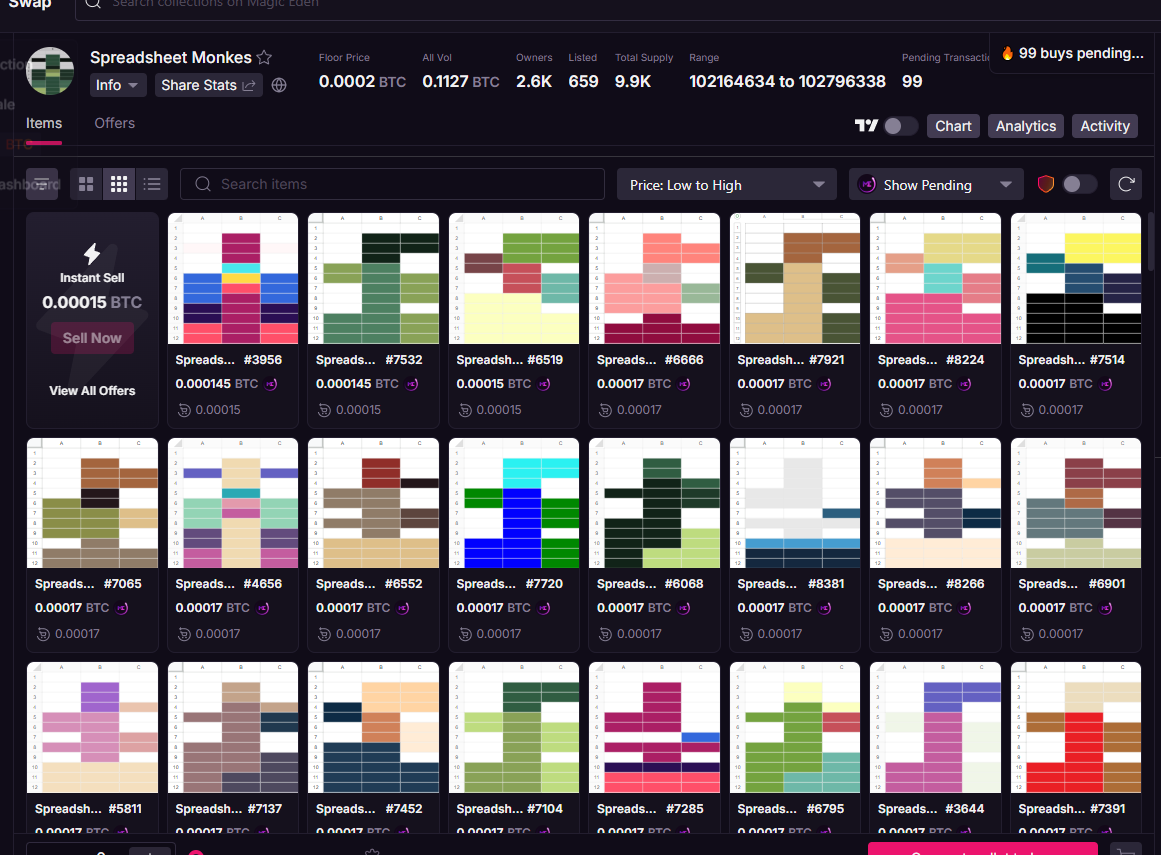1161x855 pixels.
Task: Click the ME badge on #7065 price
Action: pos(122,608)
